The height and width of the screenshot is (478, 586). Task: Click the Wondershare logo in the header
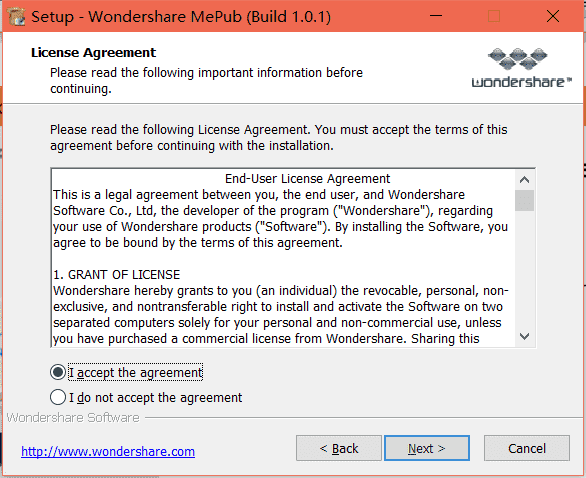pyautogui.click(x=521, y=68)
